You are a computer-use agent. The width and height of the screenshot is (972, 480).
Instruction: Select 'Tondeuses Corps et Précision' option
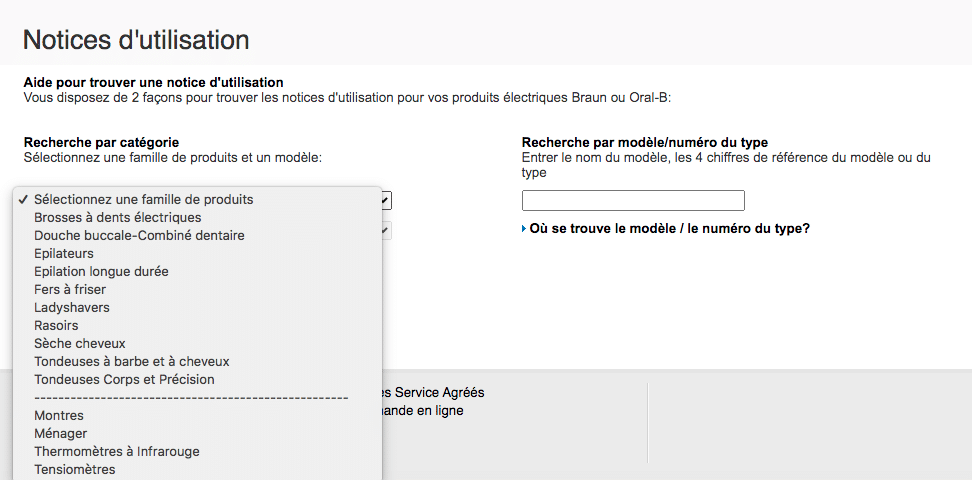tap(124, 379)
